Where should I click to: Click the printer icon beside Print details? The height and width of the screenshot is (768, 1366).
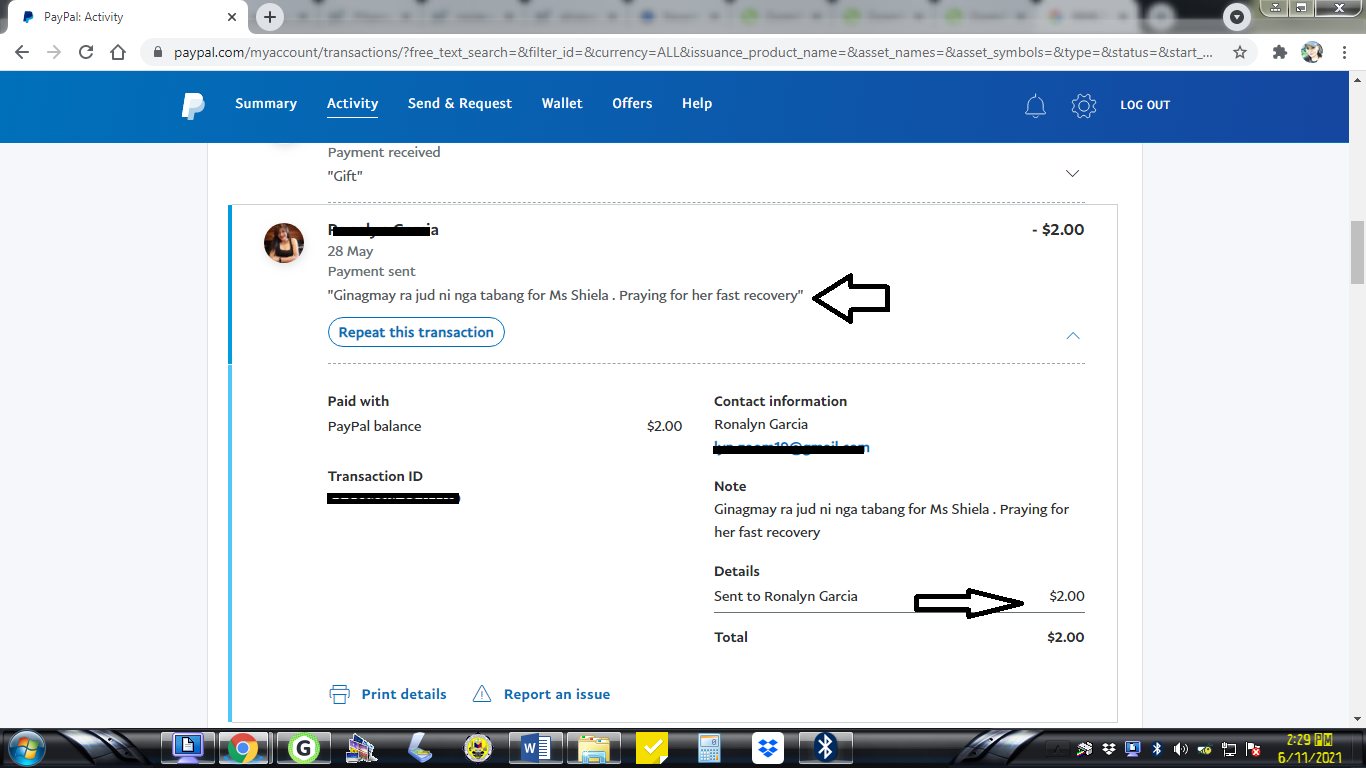(340, 694)
